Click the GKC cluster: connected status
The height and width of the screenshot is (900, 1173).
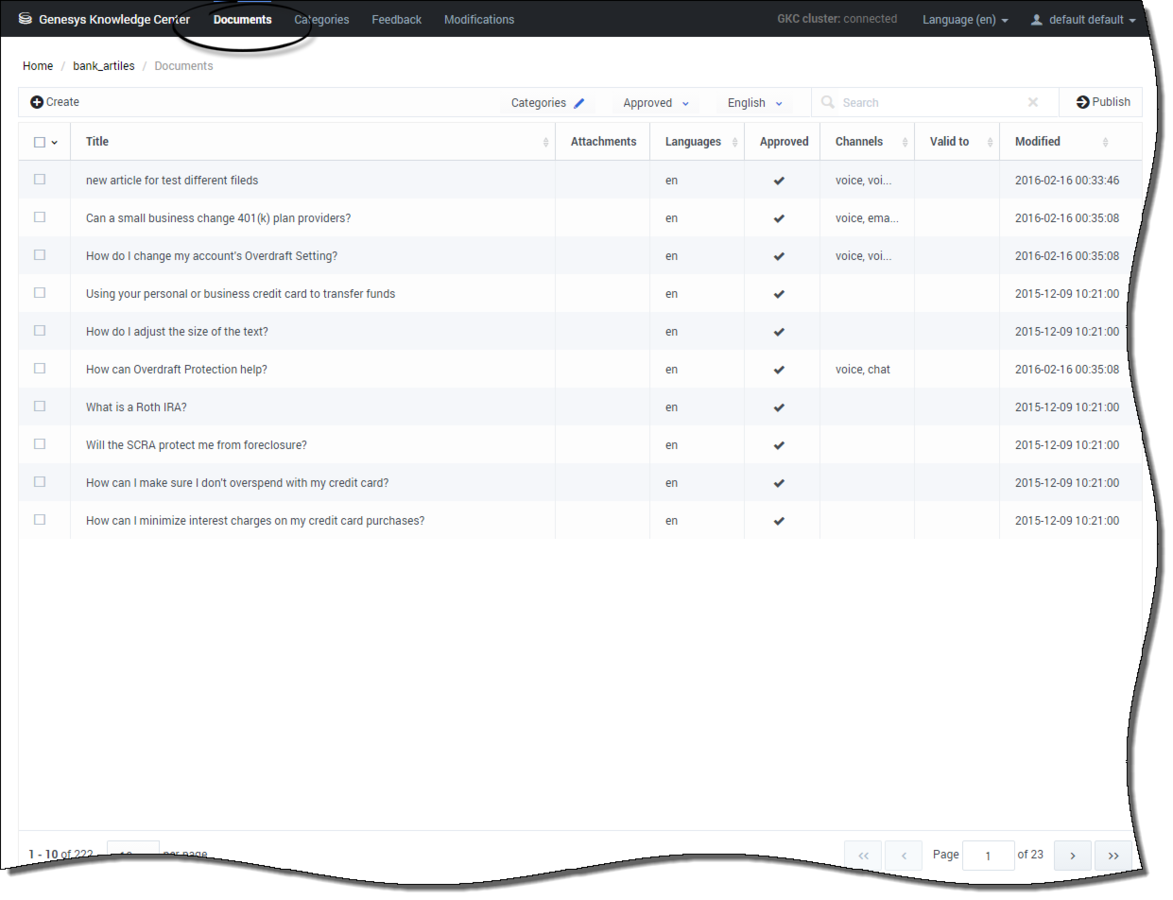tap(836, 19)
